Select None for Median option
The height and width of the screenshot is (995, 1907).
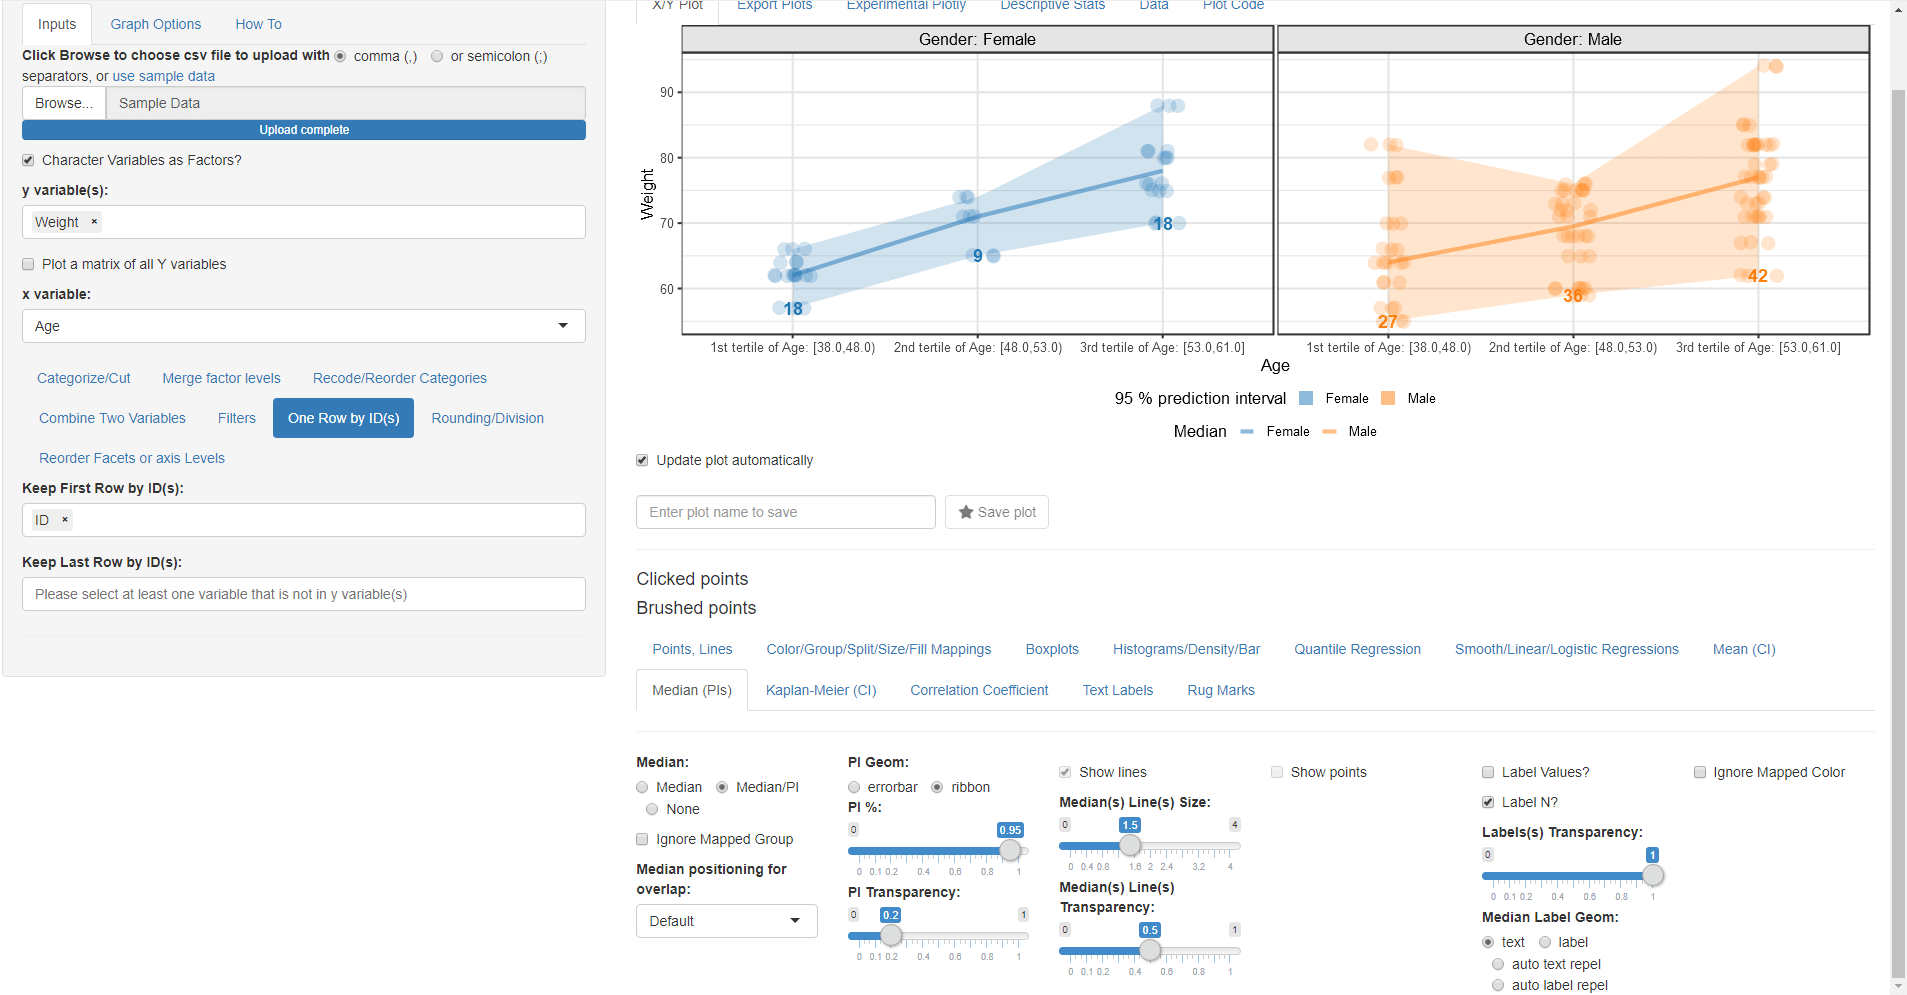click(652, 809)
